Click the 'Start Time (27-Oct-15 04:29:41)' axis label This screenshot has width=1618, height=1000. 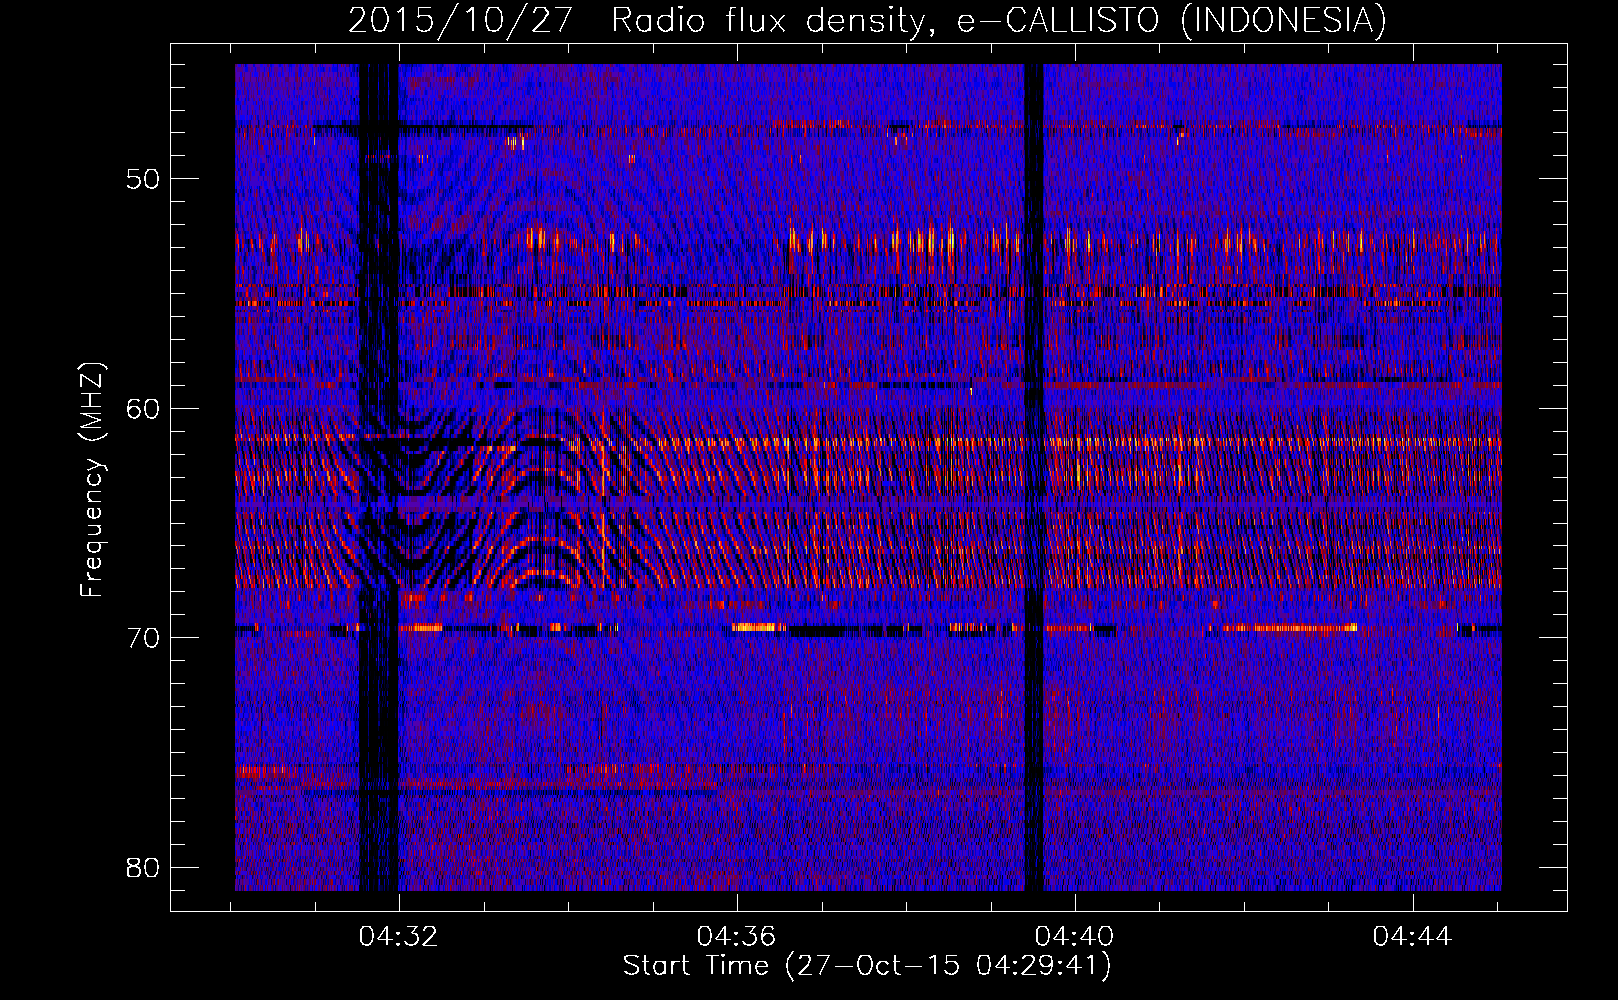[x=867, y=966]
